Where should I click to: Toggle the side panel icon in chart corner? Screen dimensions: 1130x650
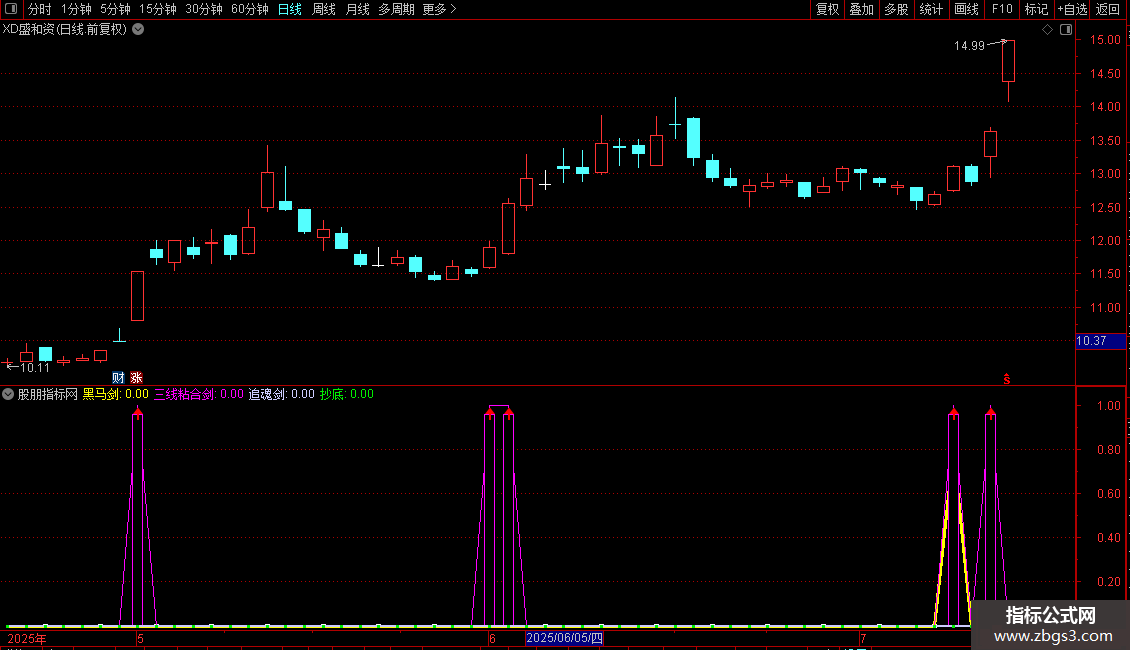(1067, 30)
